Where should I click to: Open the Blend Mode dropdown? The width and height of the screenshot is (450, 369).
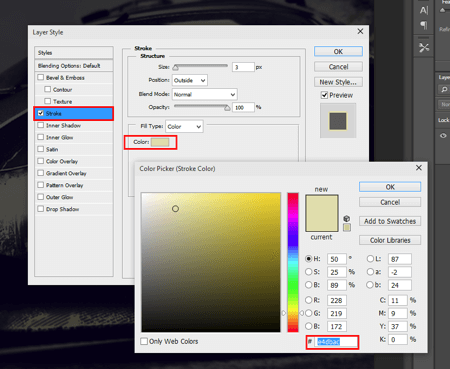(204, 94)
